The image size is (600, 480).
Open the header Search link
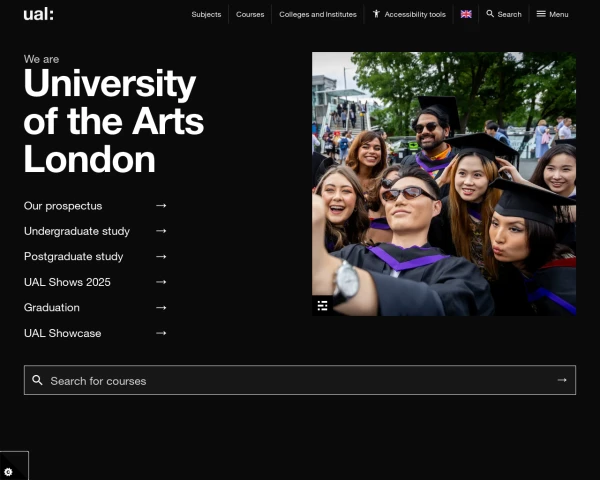coord(509,15)
